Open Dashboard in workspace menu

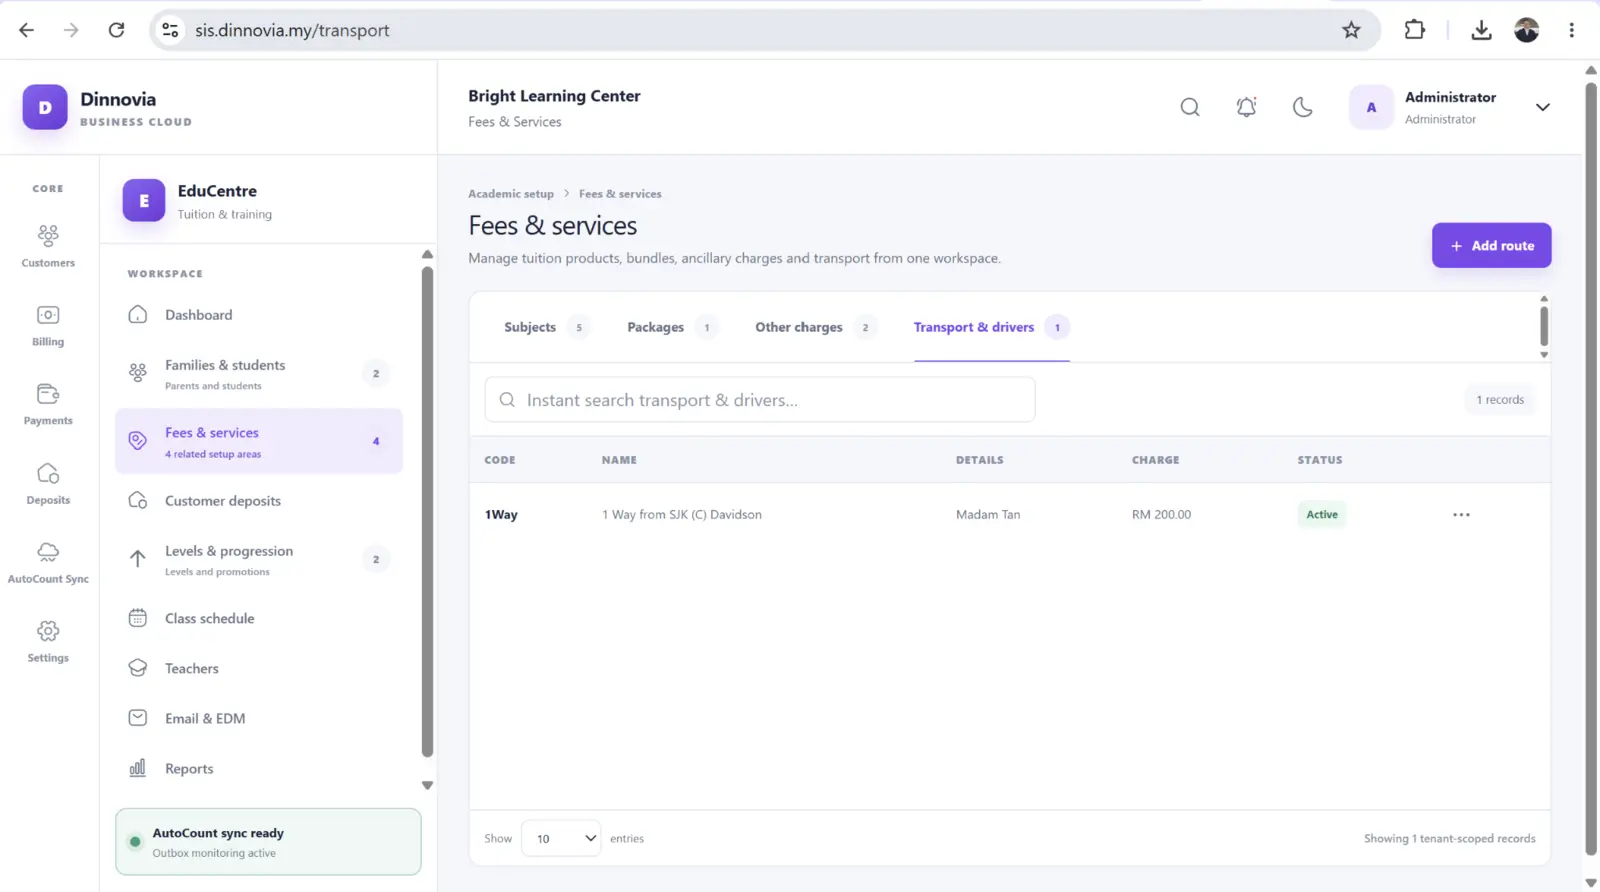coord(259,315)
